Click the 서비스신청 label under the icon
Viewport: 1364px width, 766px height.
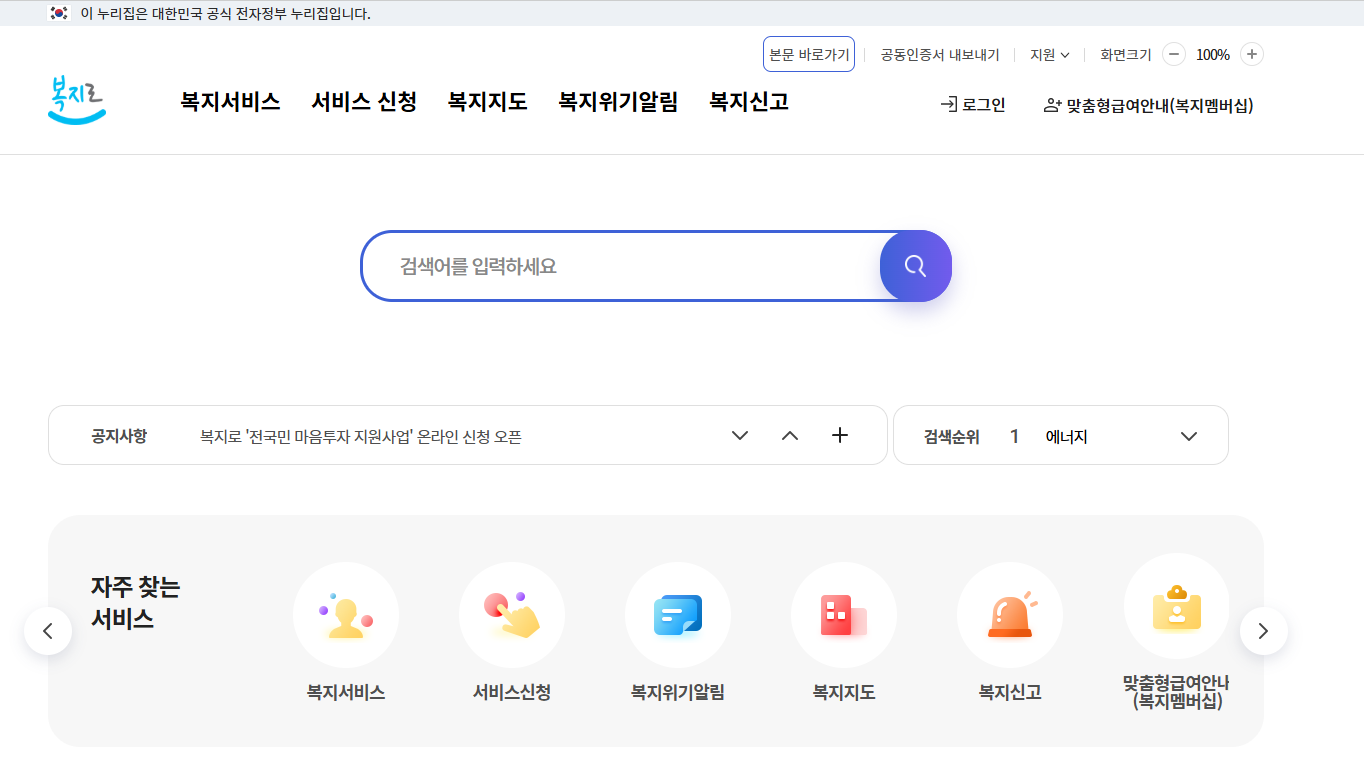point(512,692)
